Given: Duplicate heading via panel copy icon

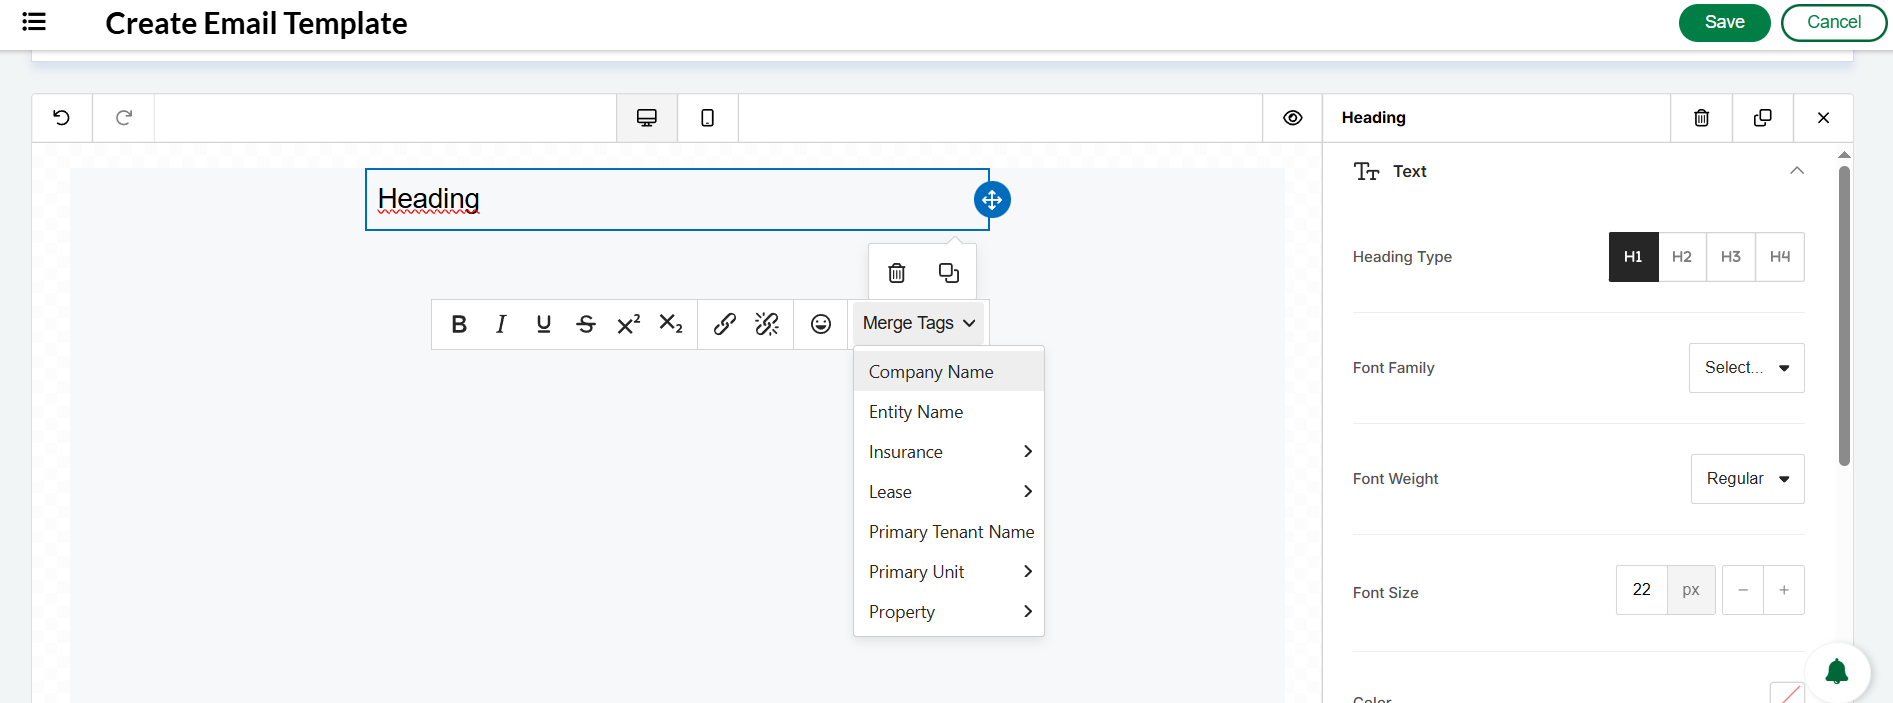Looking at the screenshot, I should pos(1763,118).
